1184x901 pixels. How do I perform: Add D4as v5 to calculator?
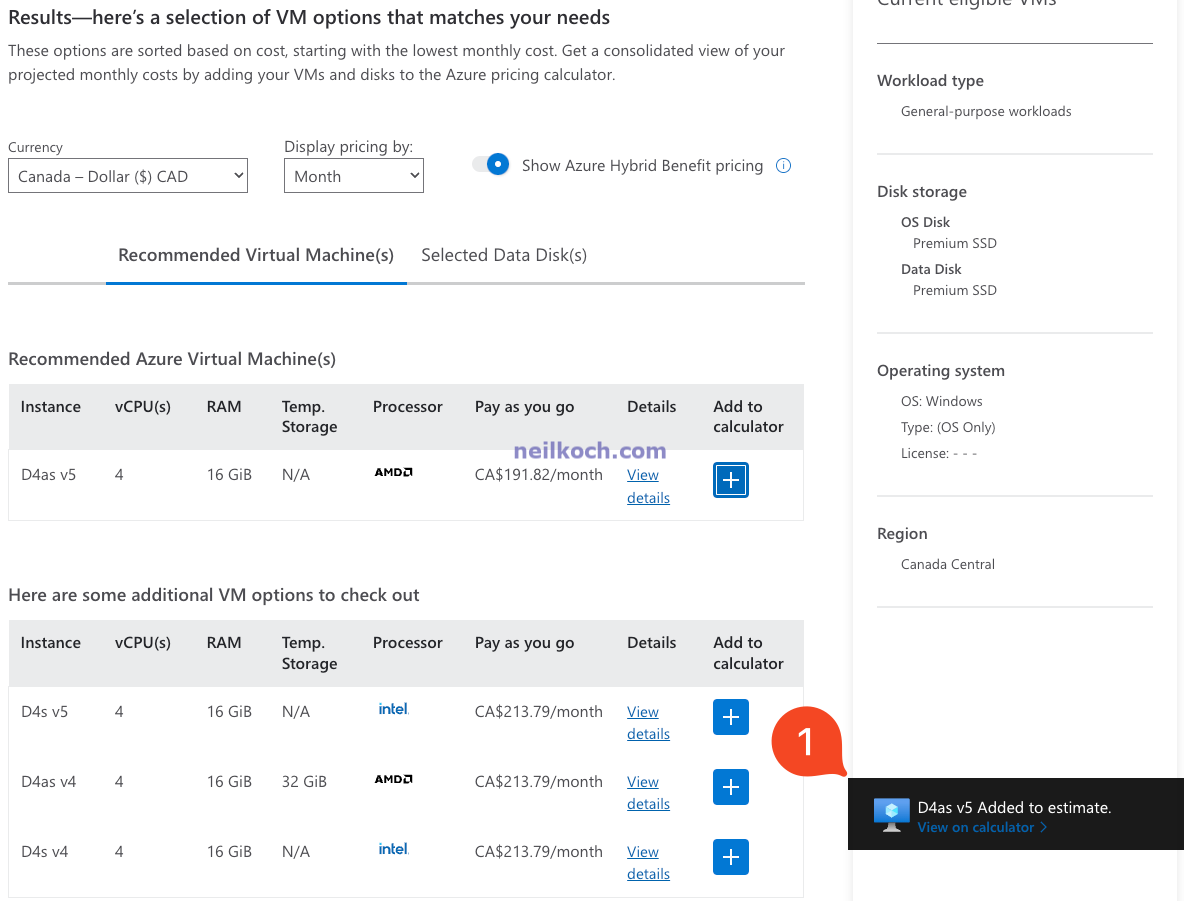coord(730,480)
